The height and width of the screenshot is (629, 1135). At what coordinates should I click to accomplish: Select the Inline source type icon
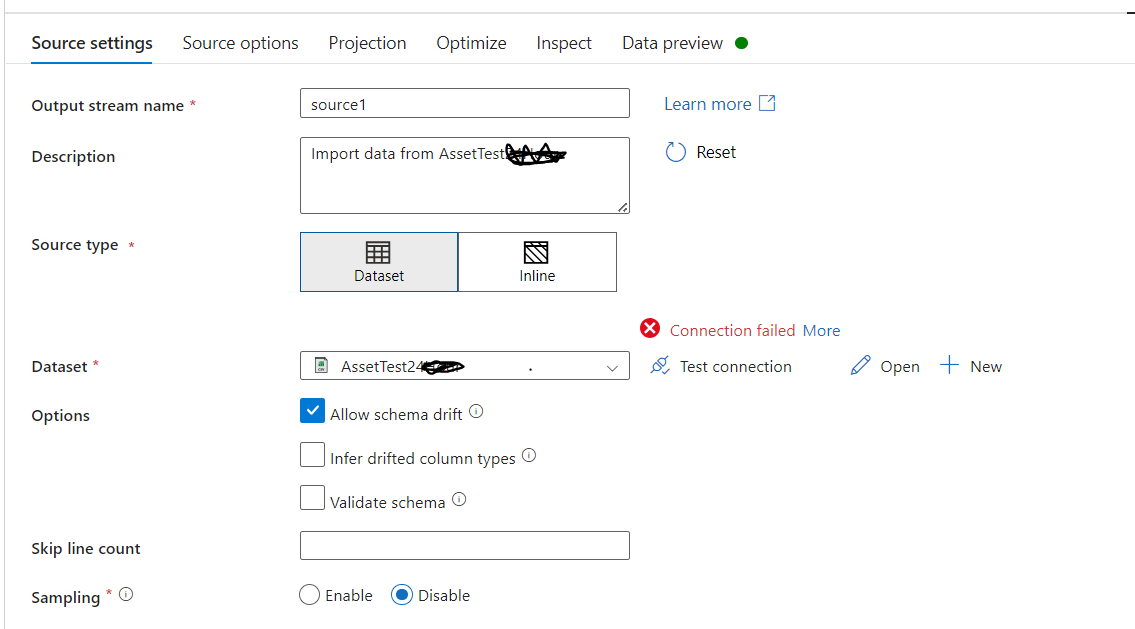[537, 254]
